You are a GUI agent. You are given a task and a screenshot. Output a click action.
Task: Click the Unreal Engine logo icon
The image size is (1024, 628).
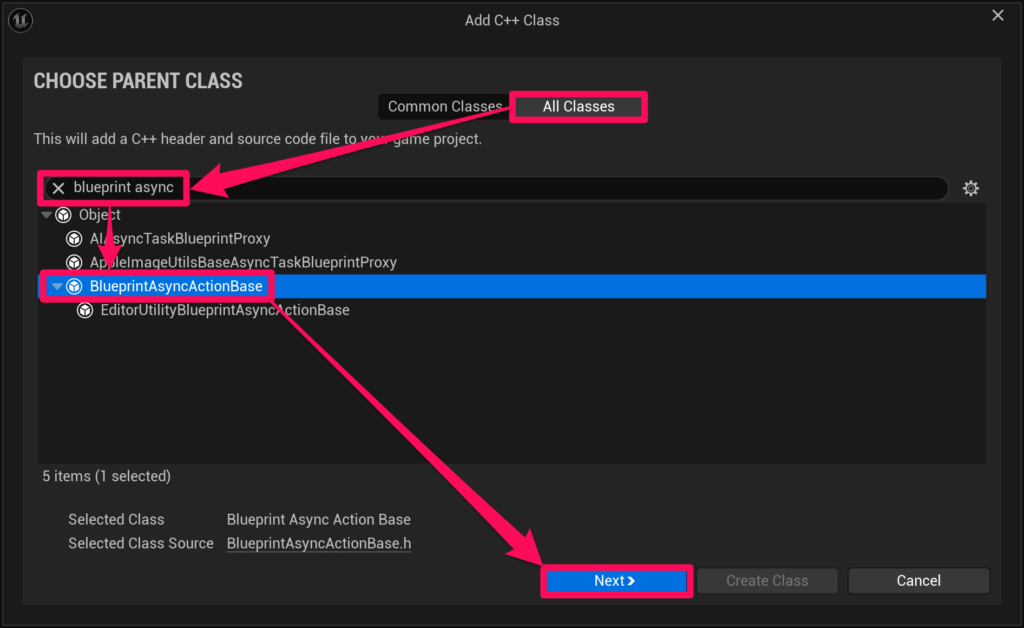click(24, 20)
